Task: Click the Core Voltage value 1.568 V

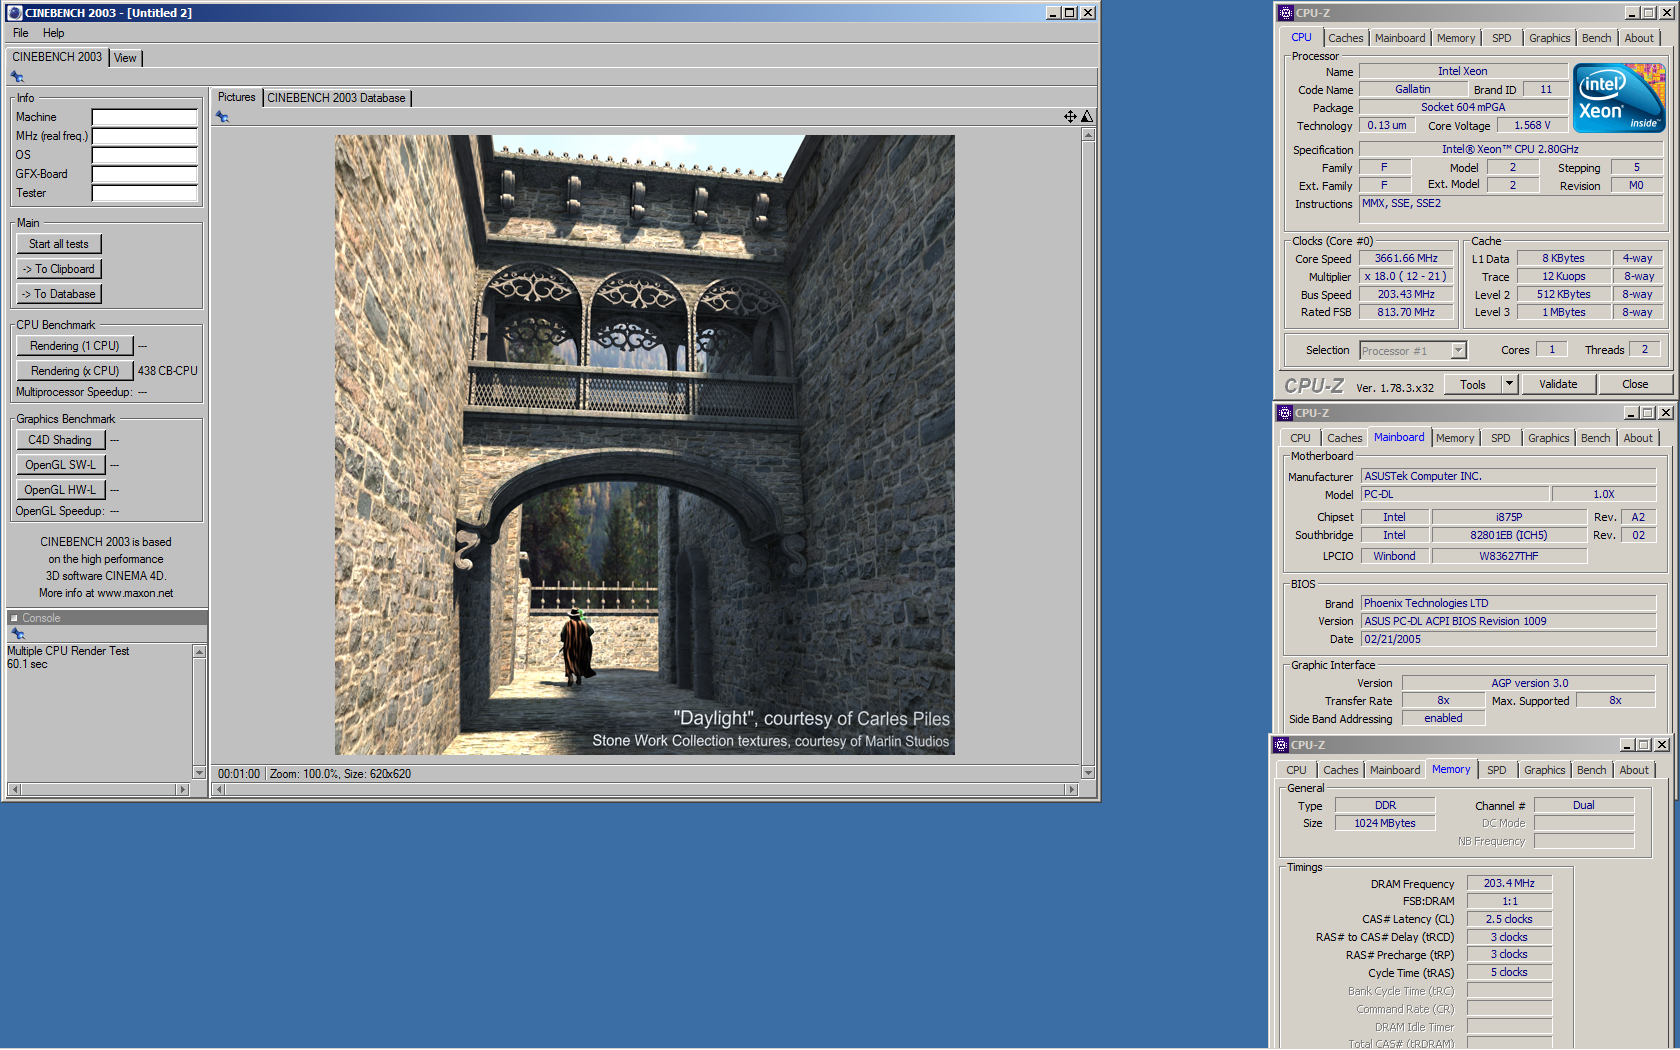Action: 1532,125
